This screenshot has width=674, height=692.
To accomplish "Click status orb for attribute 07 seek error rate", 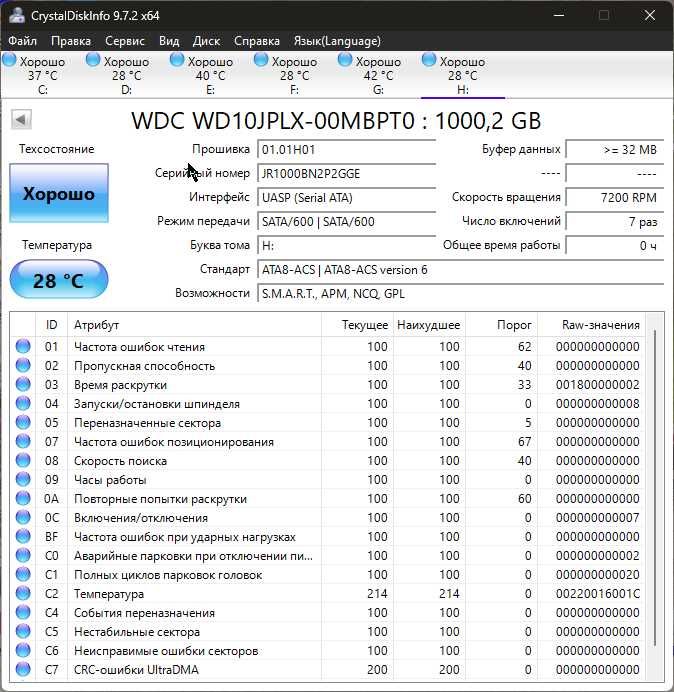I will tap(23, 441).
